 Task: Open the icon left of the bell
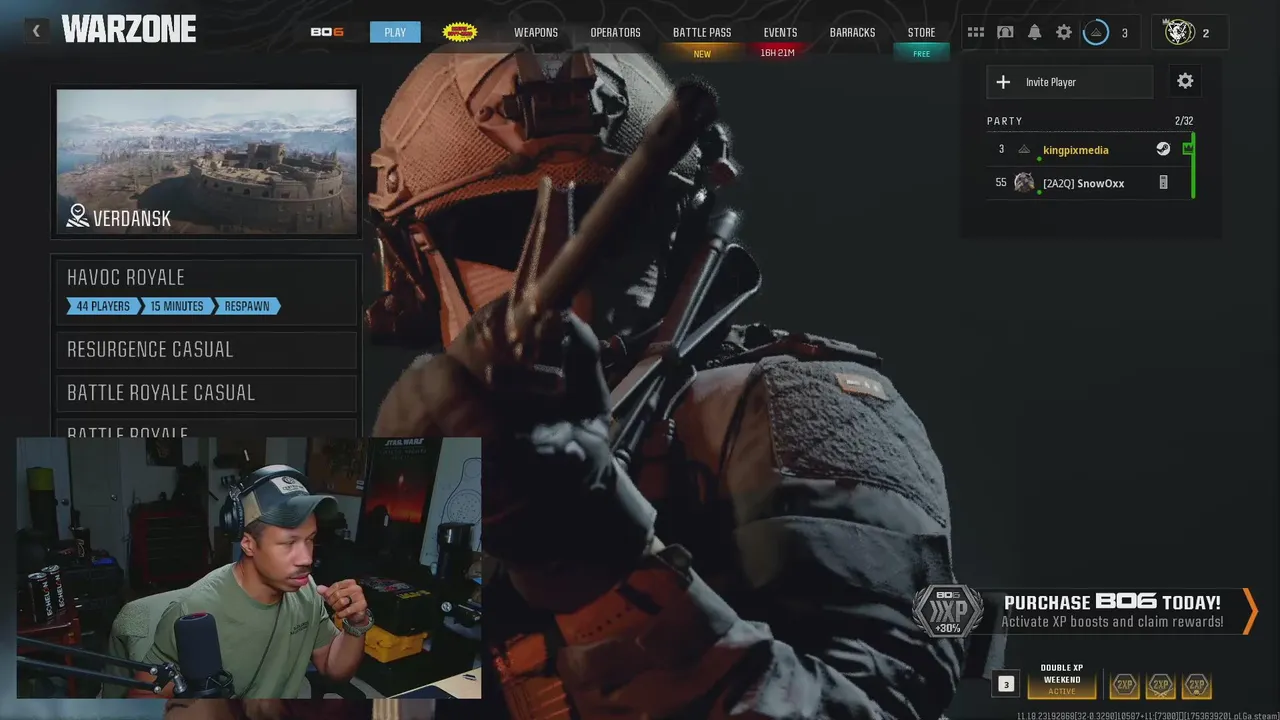1005,32
